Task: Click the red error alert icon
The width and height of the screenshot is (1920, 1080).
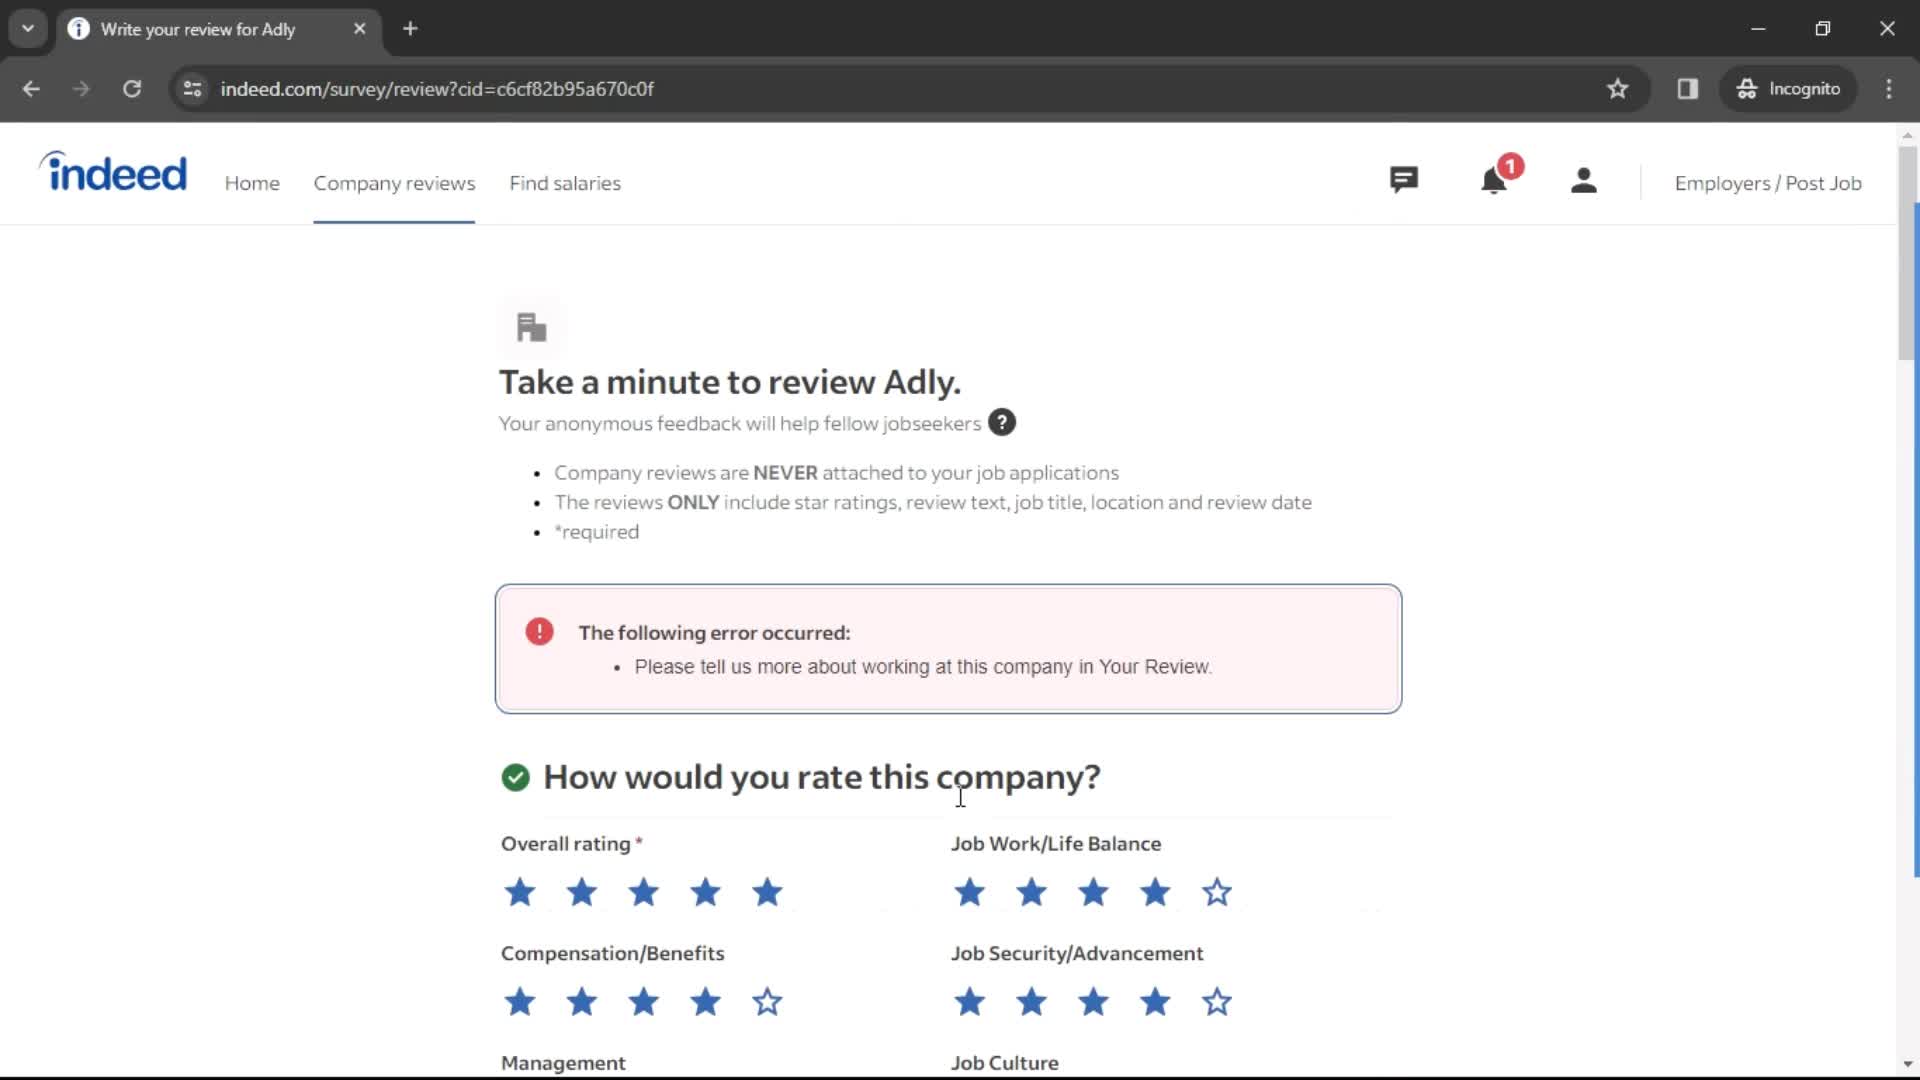Action: pyautogui.click(x=540, y=632)
